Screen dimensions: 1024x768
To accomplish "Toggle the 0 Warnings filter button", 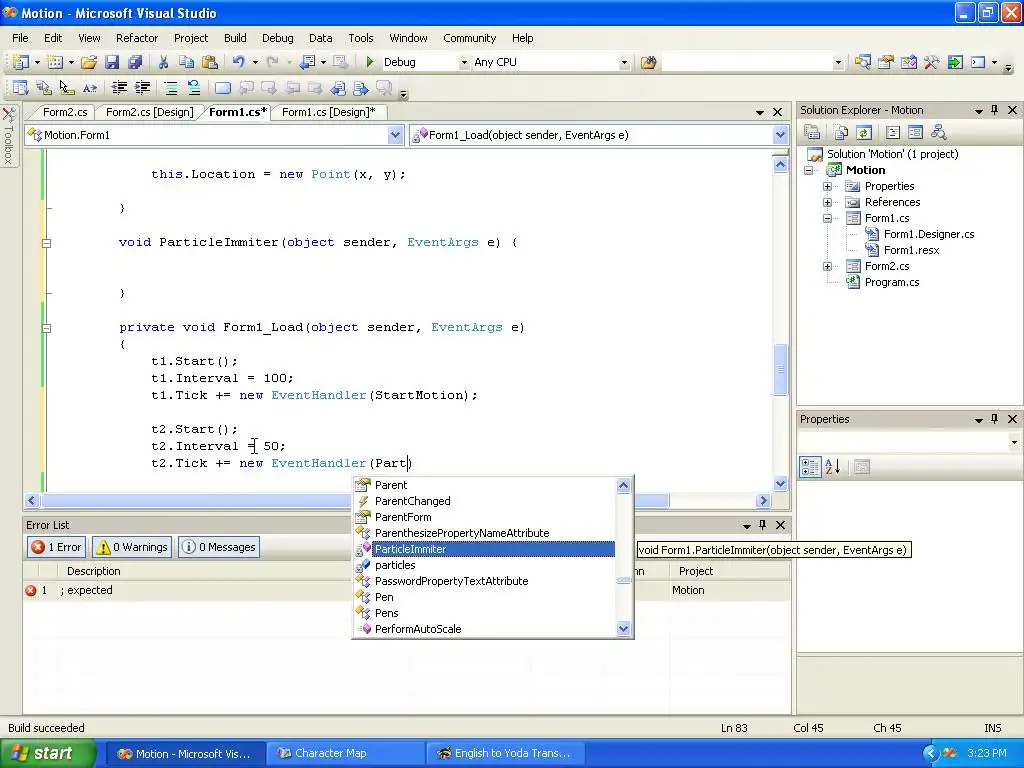I will pyautogui.click(x=131, y=547).
